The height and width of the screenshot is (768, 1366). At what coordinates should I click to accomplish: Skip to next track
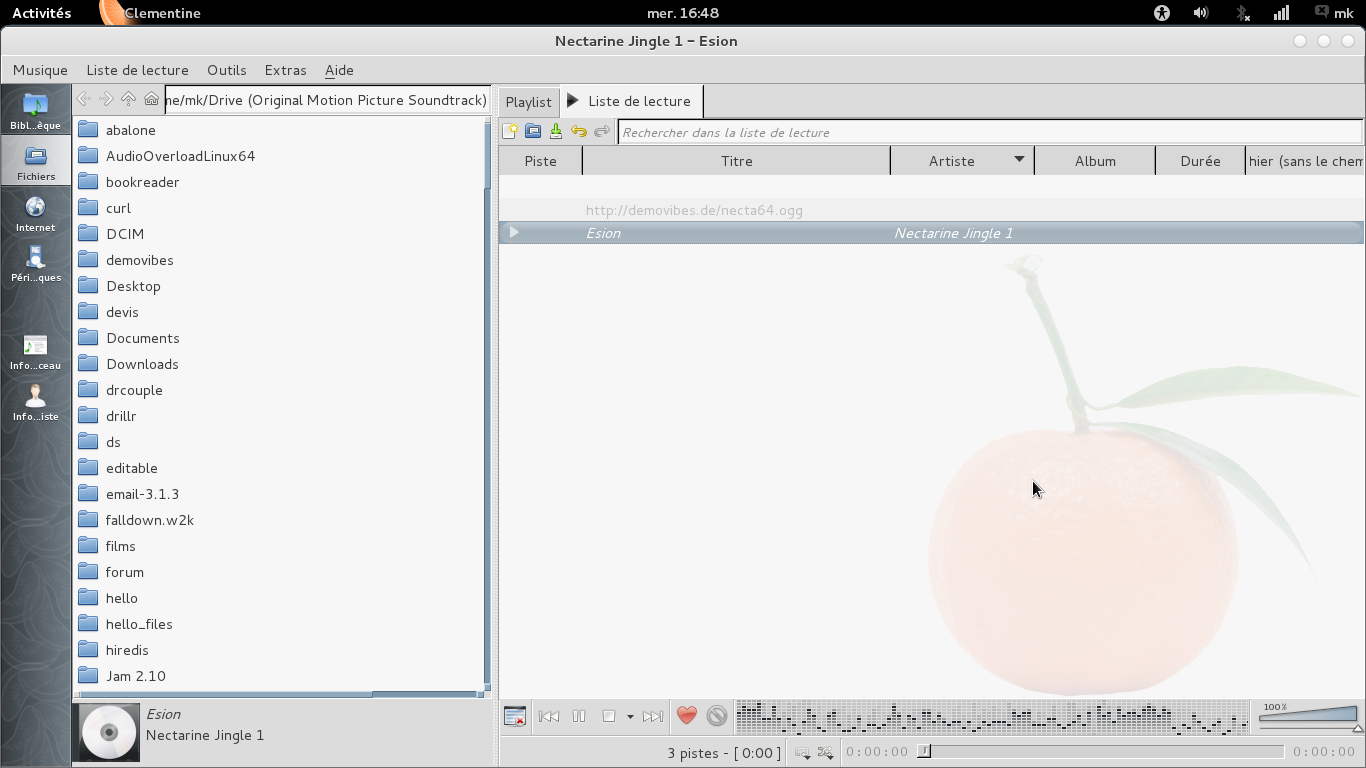pyautogui.click(x=653, y=716)
